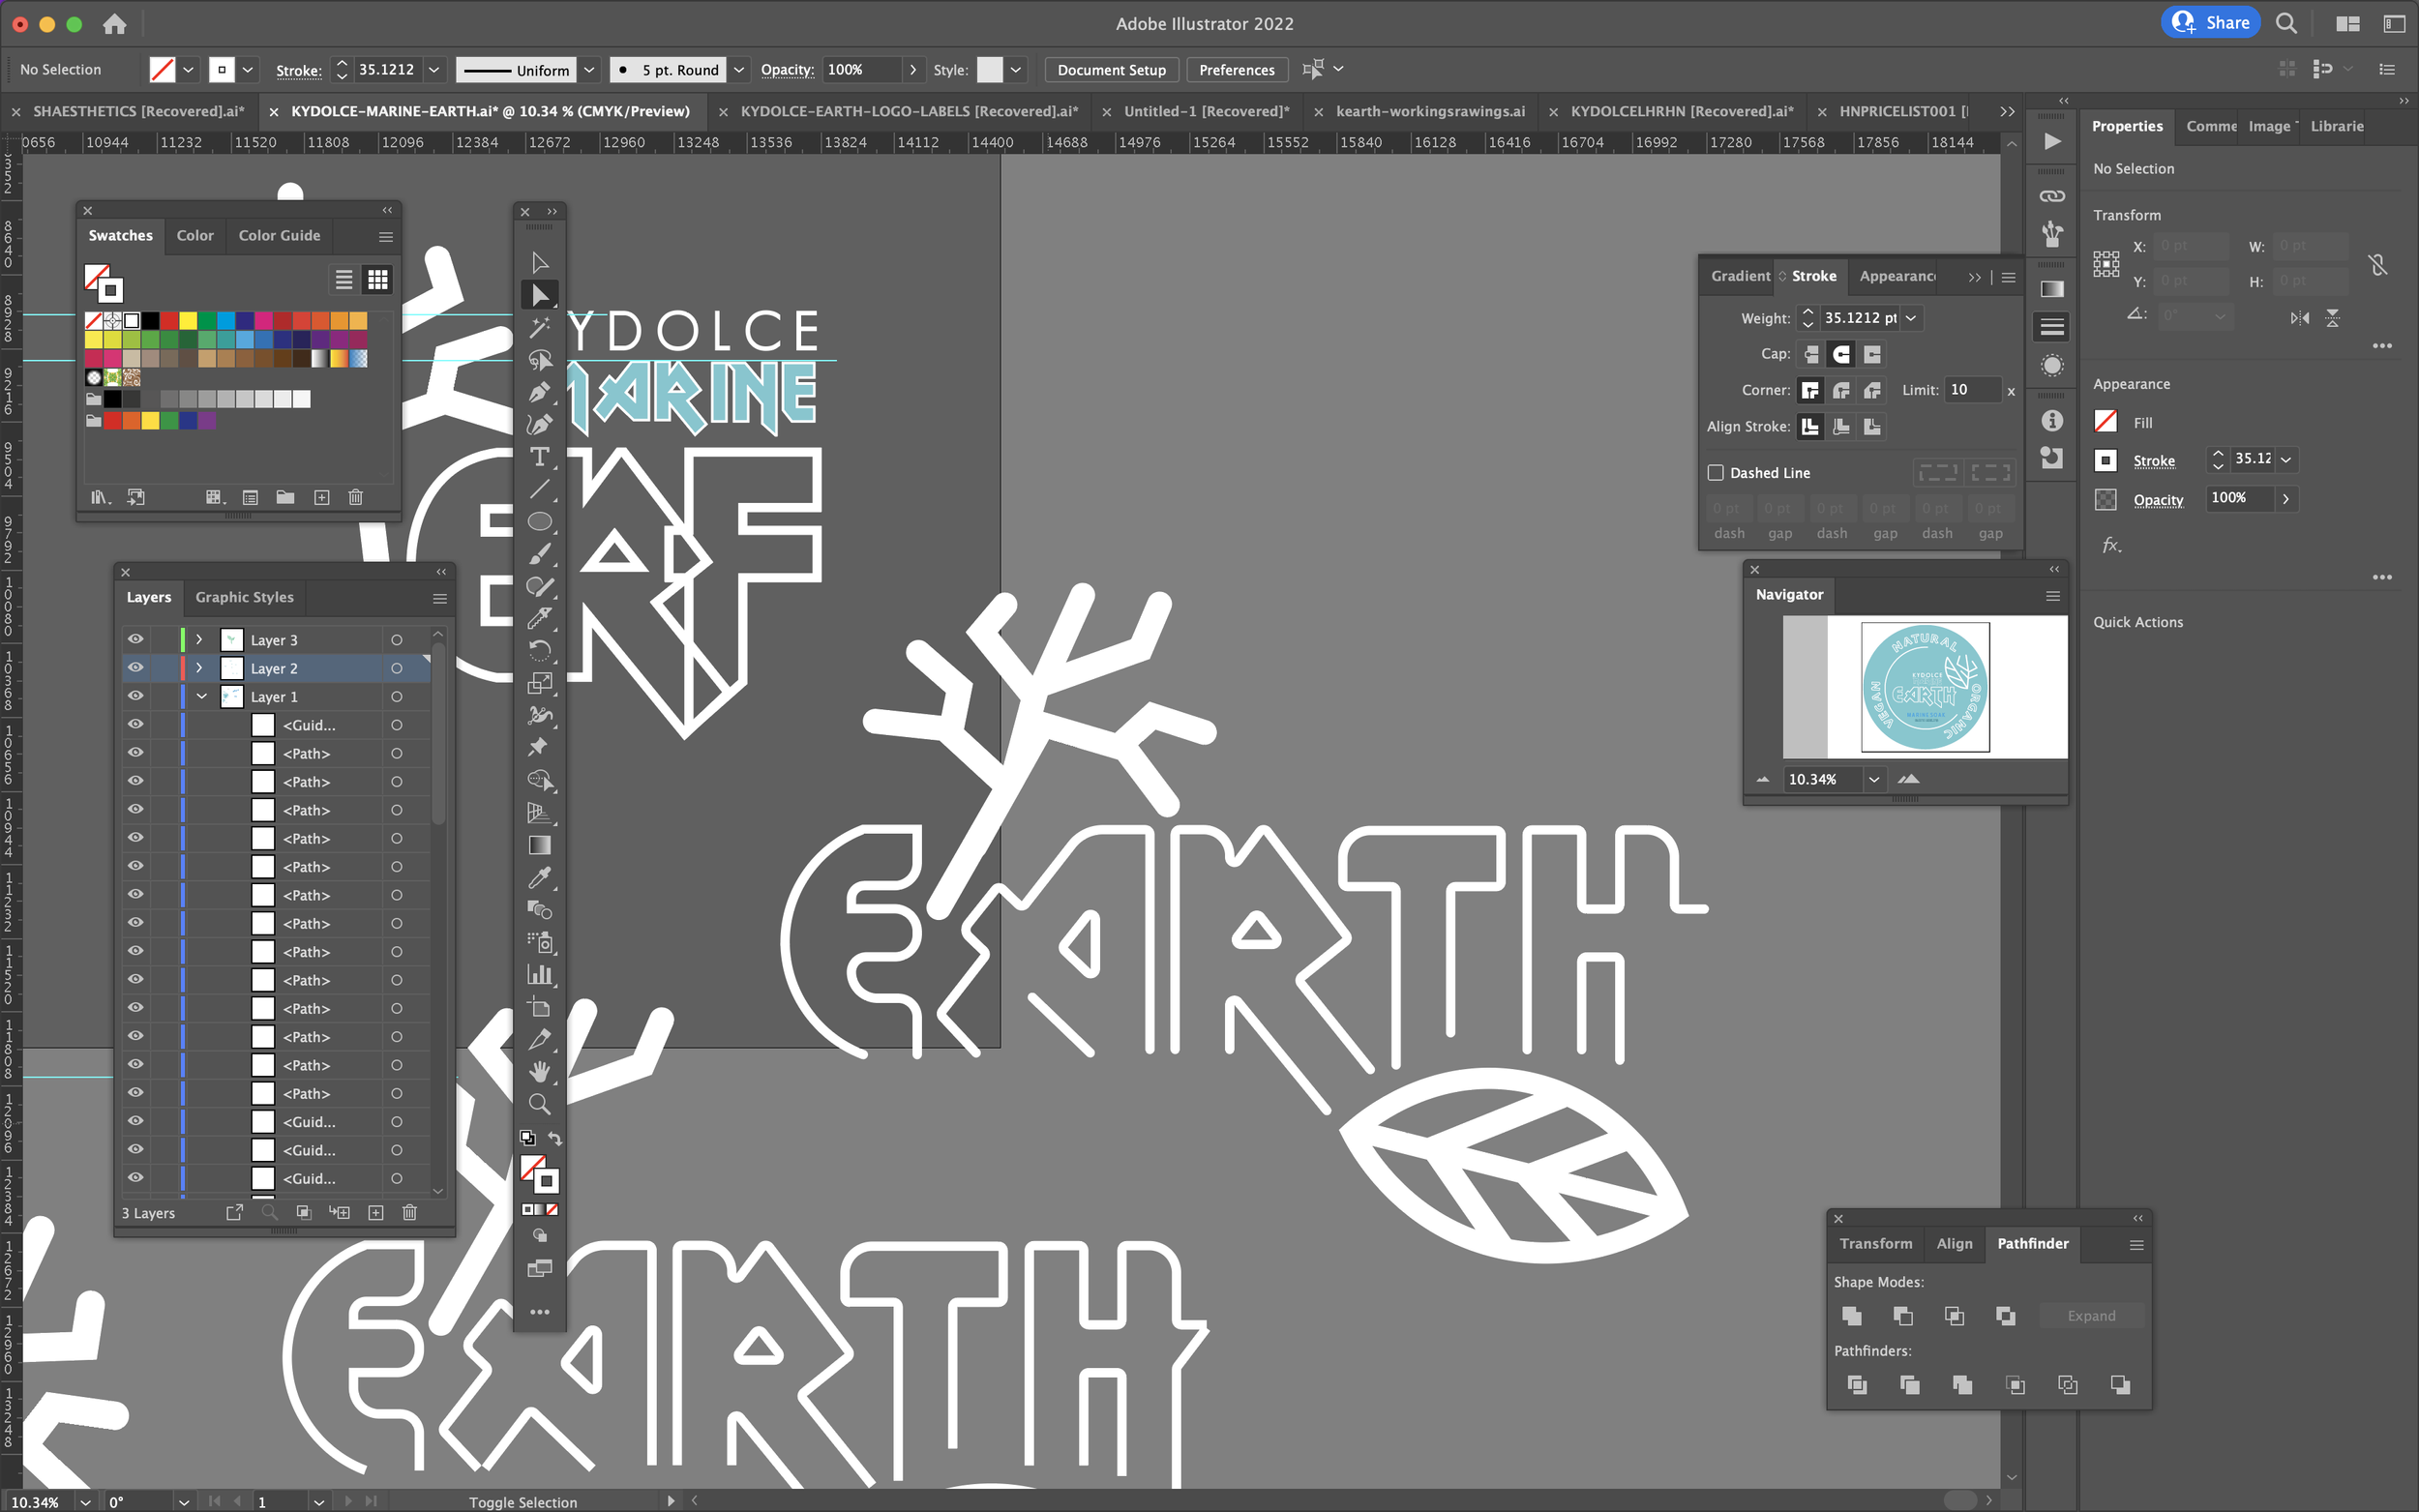Click the Navigator preview thumbnail
2419x1512 pixels.
(1924, 687)
